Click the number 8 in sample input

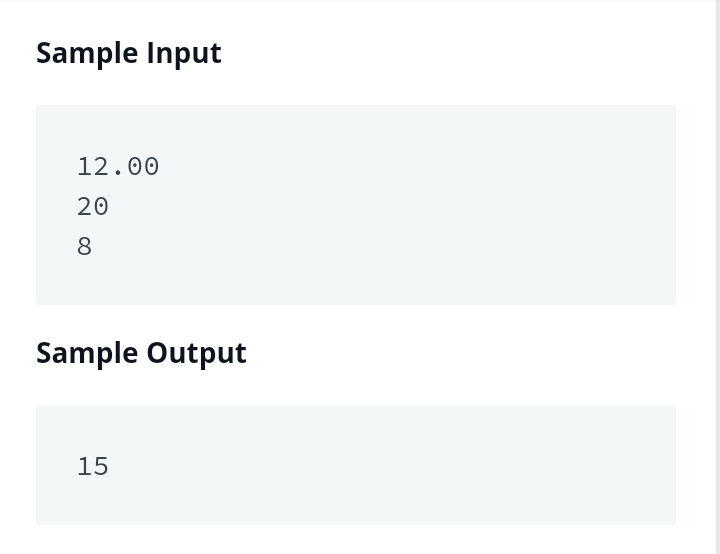pos(85,247)
